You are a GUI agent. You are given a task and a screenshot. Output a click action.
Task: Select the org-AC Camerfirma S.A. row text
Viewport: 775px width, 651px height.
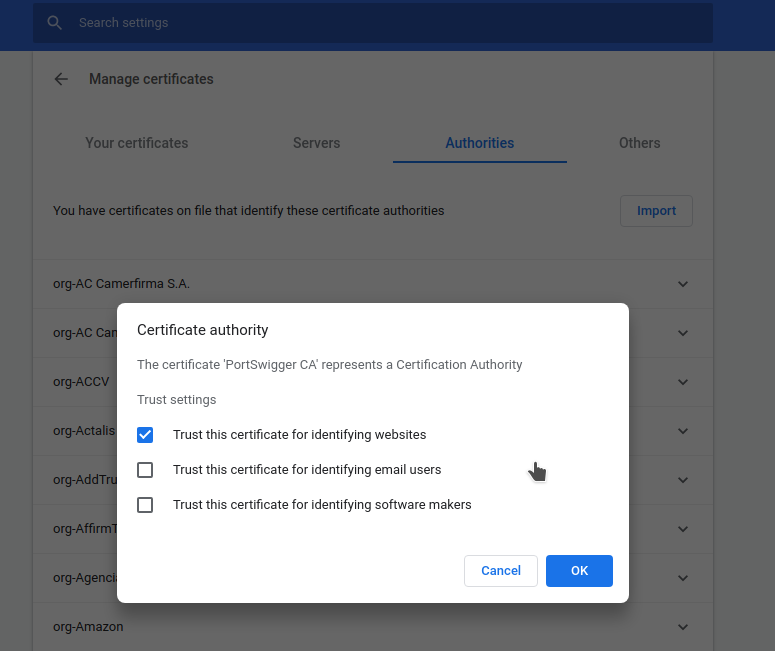[121, 284]
